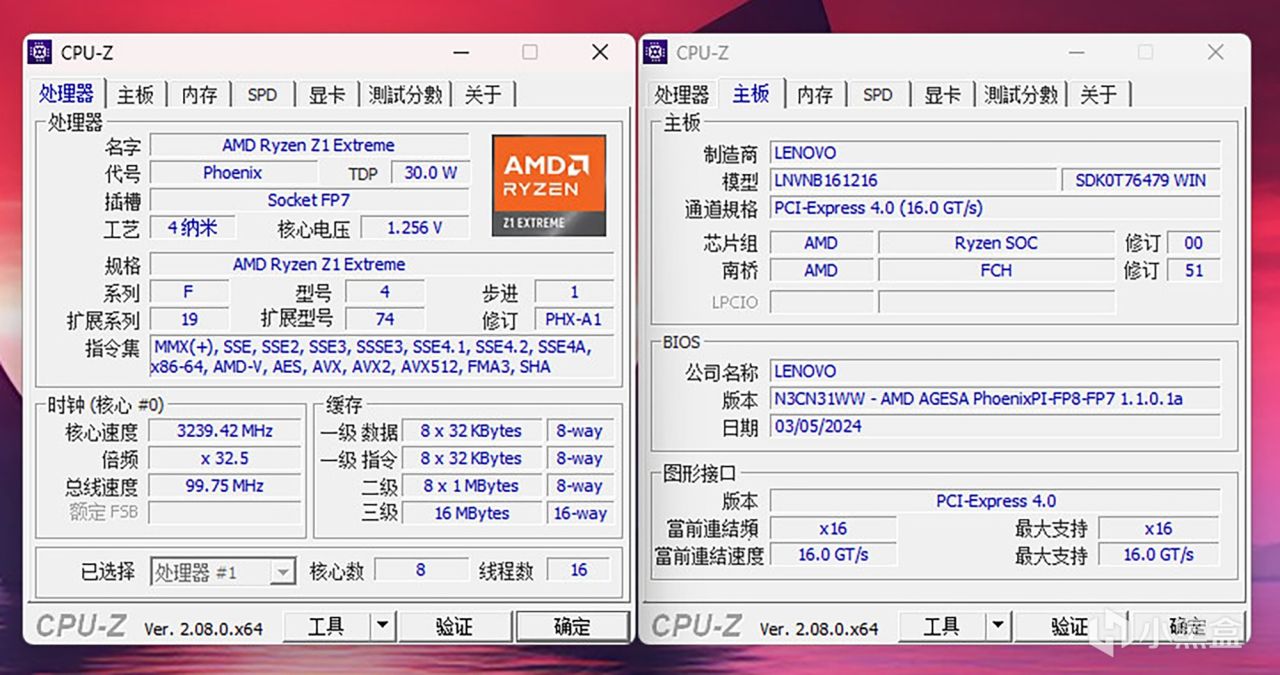The image size is (1280, 675).
Task: Click the 工具 button in the left window
Action: (327, 627)
